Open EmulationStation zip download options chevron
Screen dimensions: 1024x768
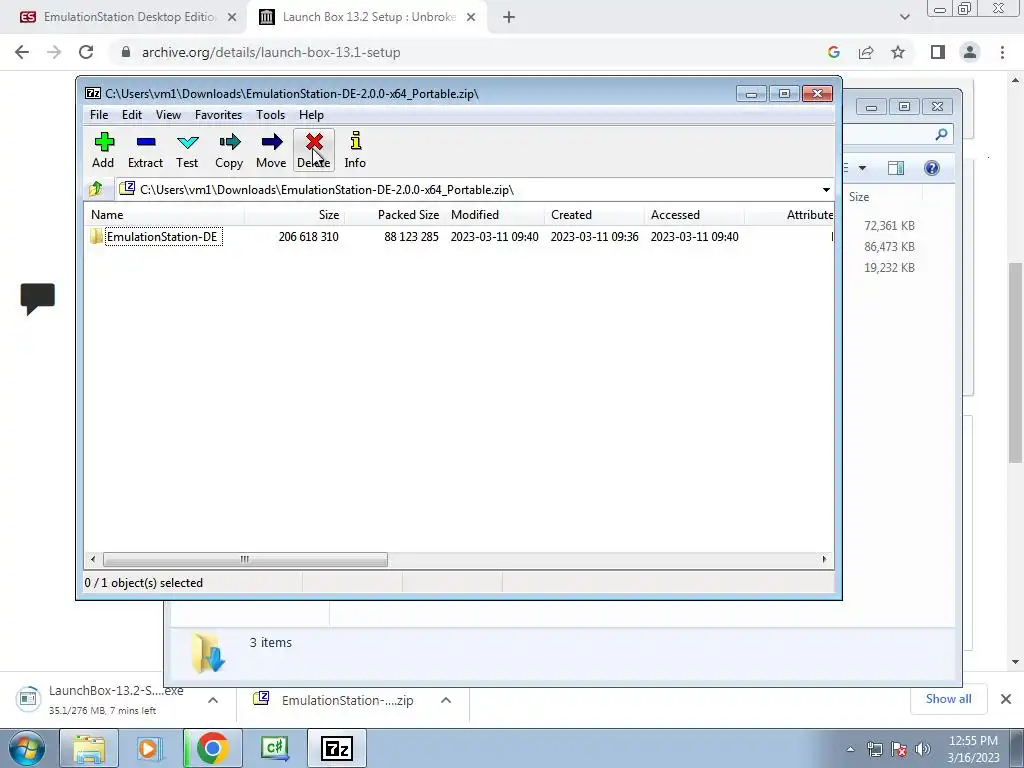(446, 700)
